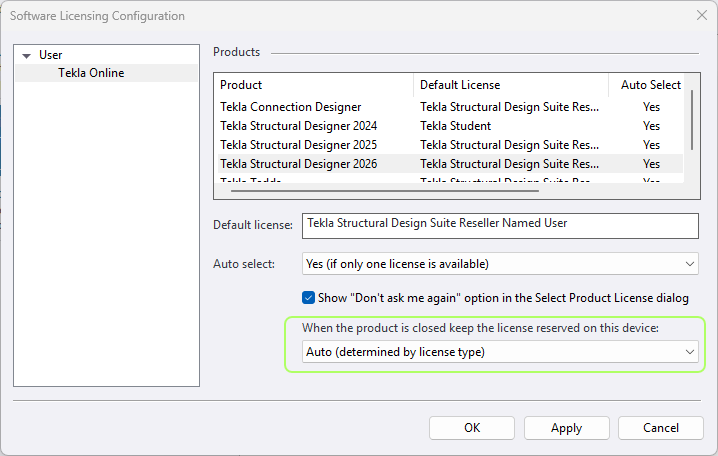Collapse the User tree node
Viewport: 718px width, 456px height.
coord(27,56)
